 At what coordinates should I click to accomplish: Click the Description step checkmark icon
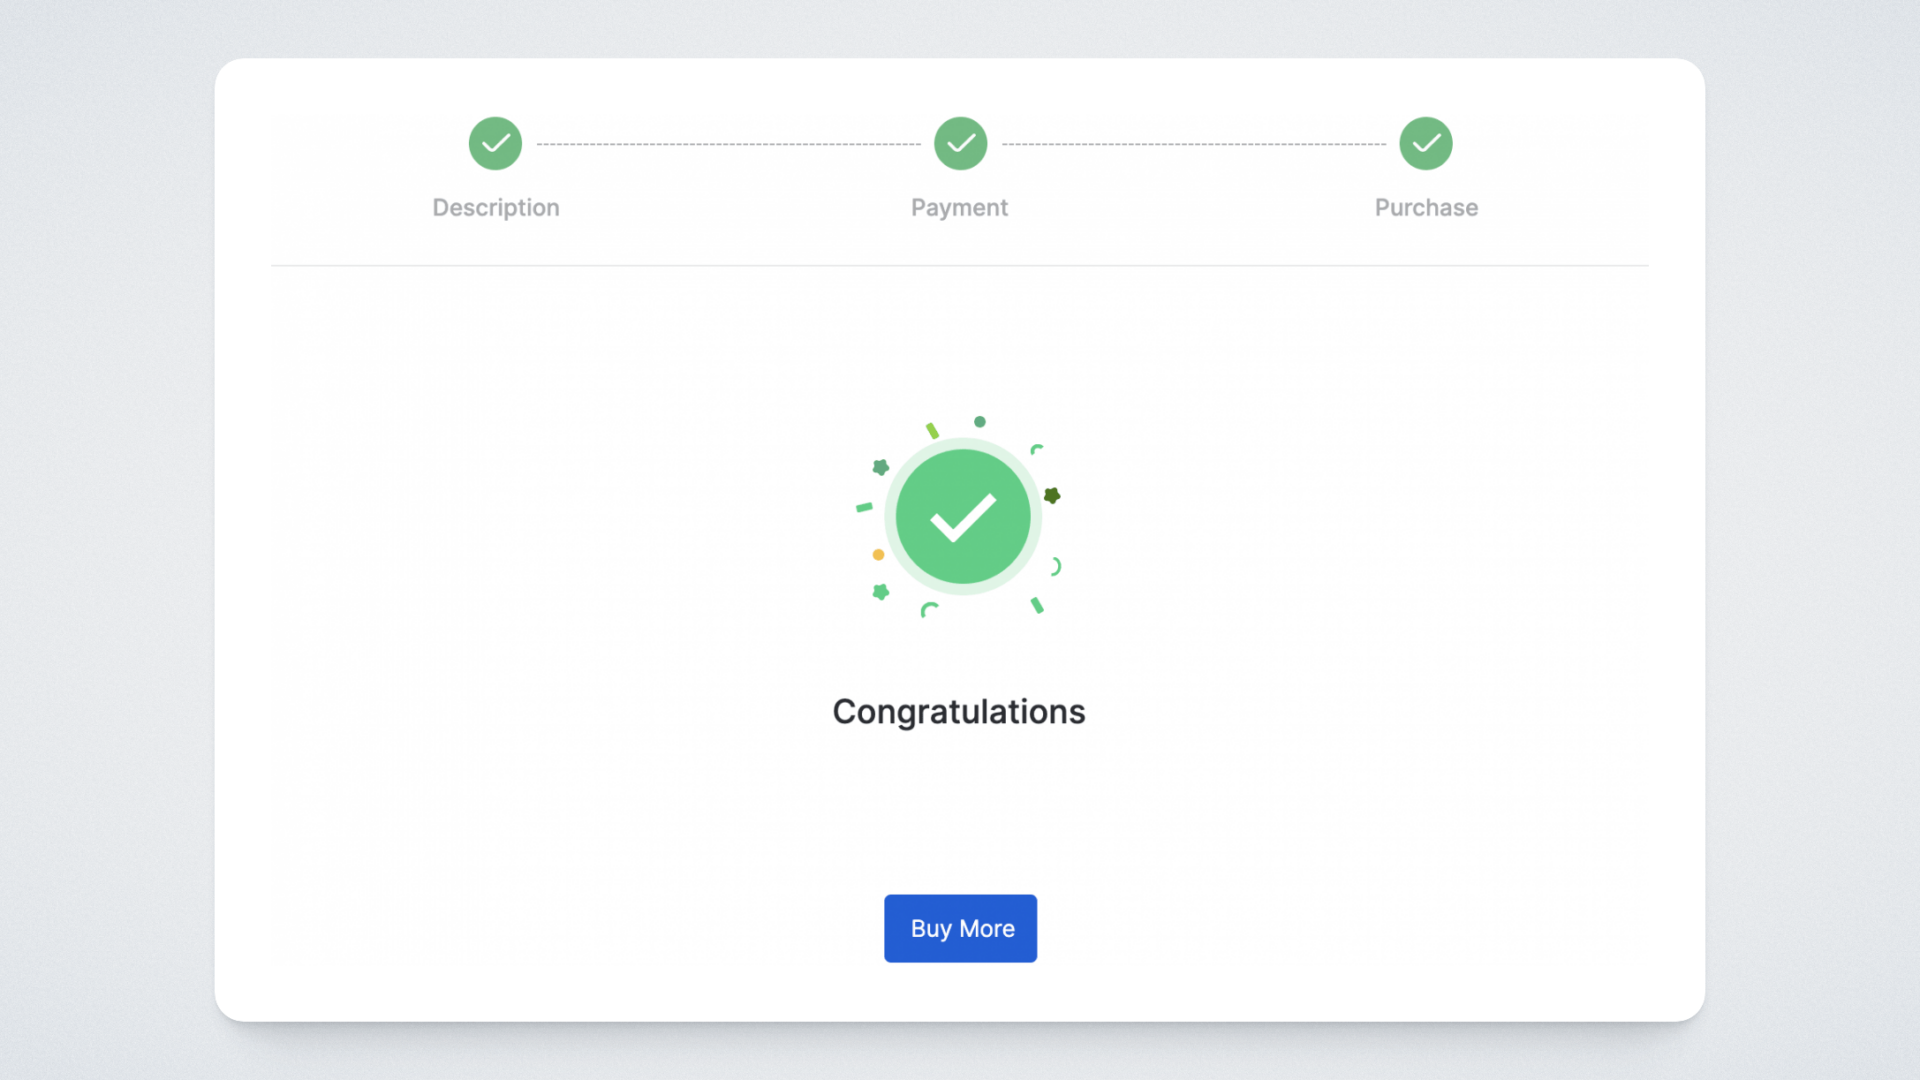(495, 144)
